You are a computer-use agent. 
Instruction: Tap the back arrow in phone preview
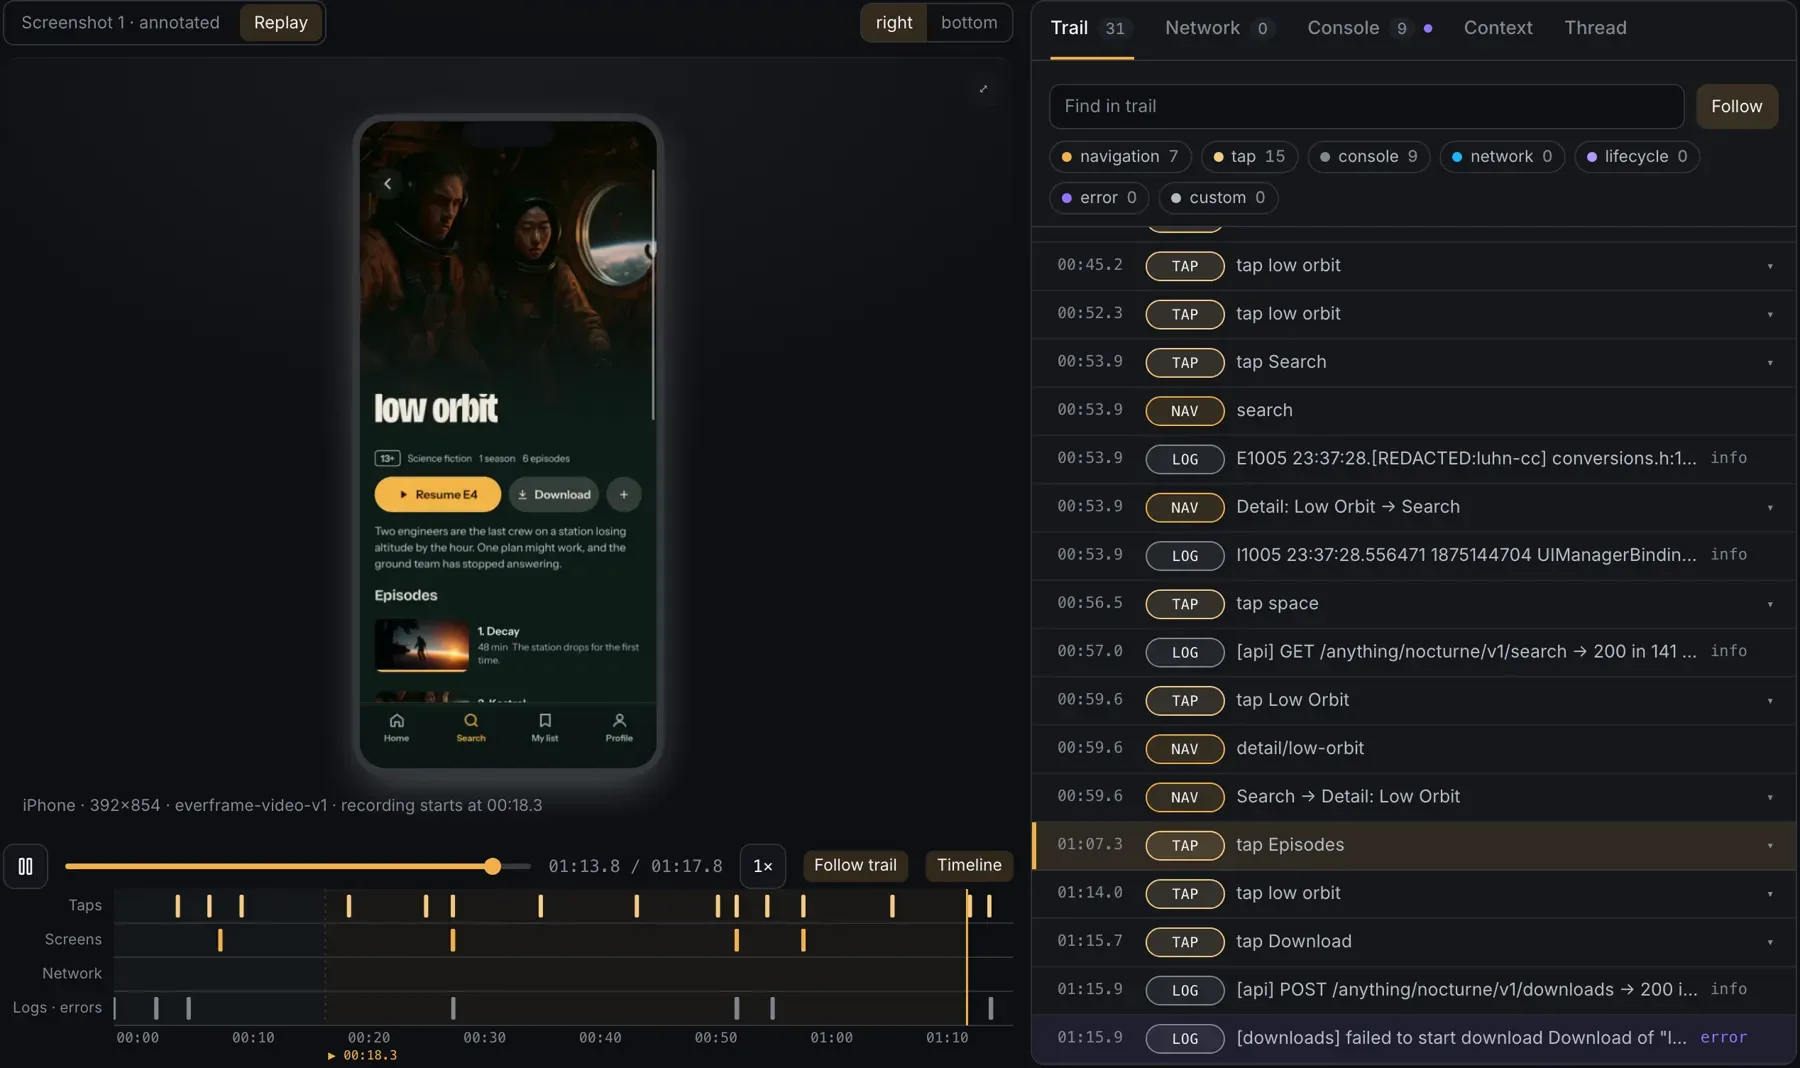tap(388, 183)
